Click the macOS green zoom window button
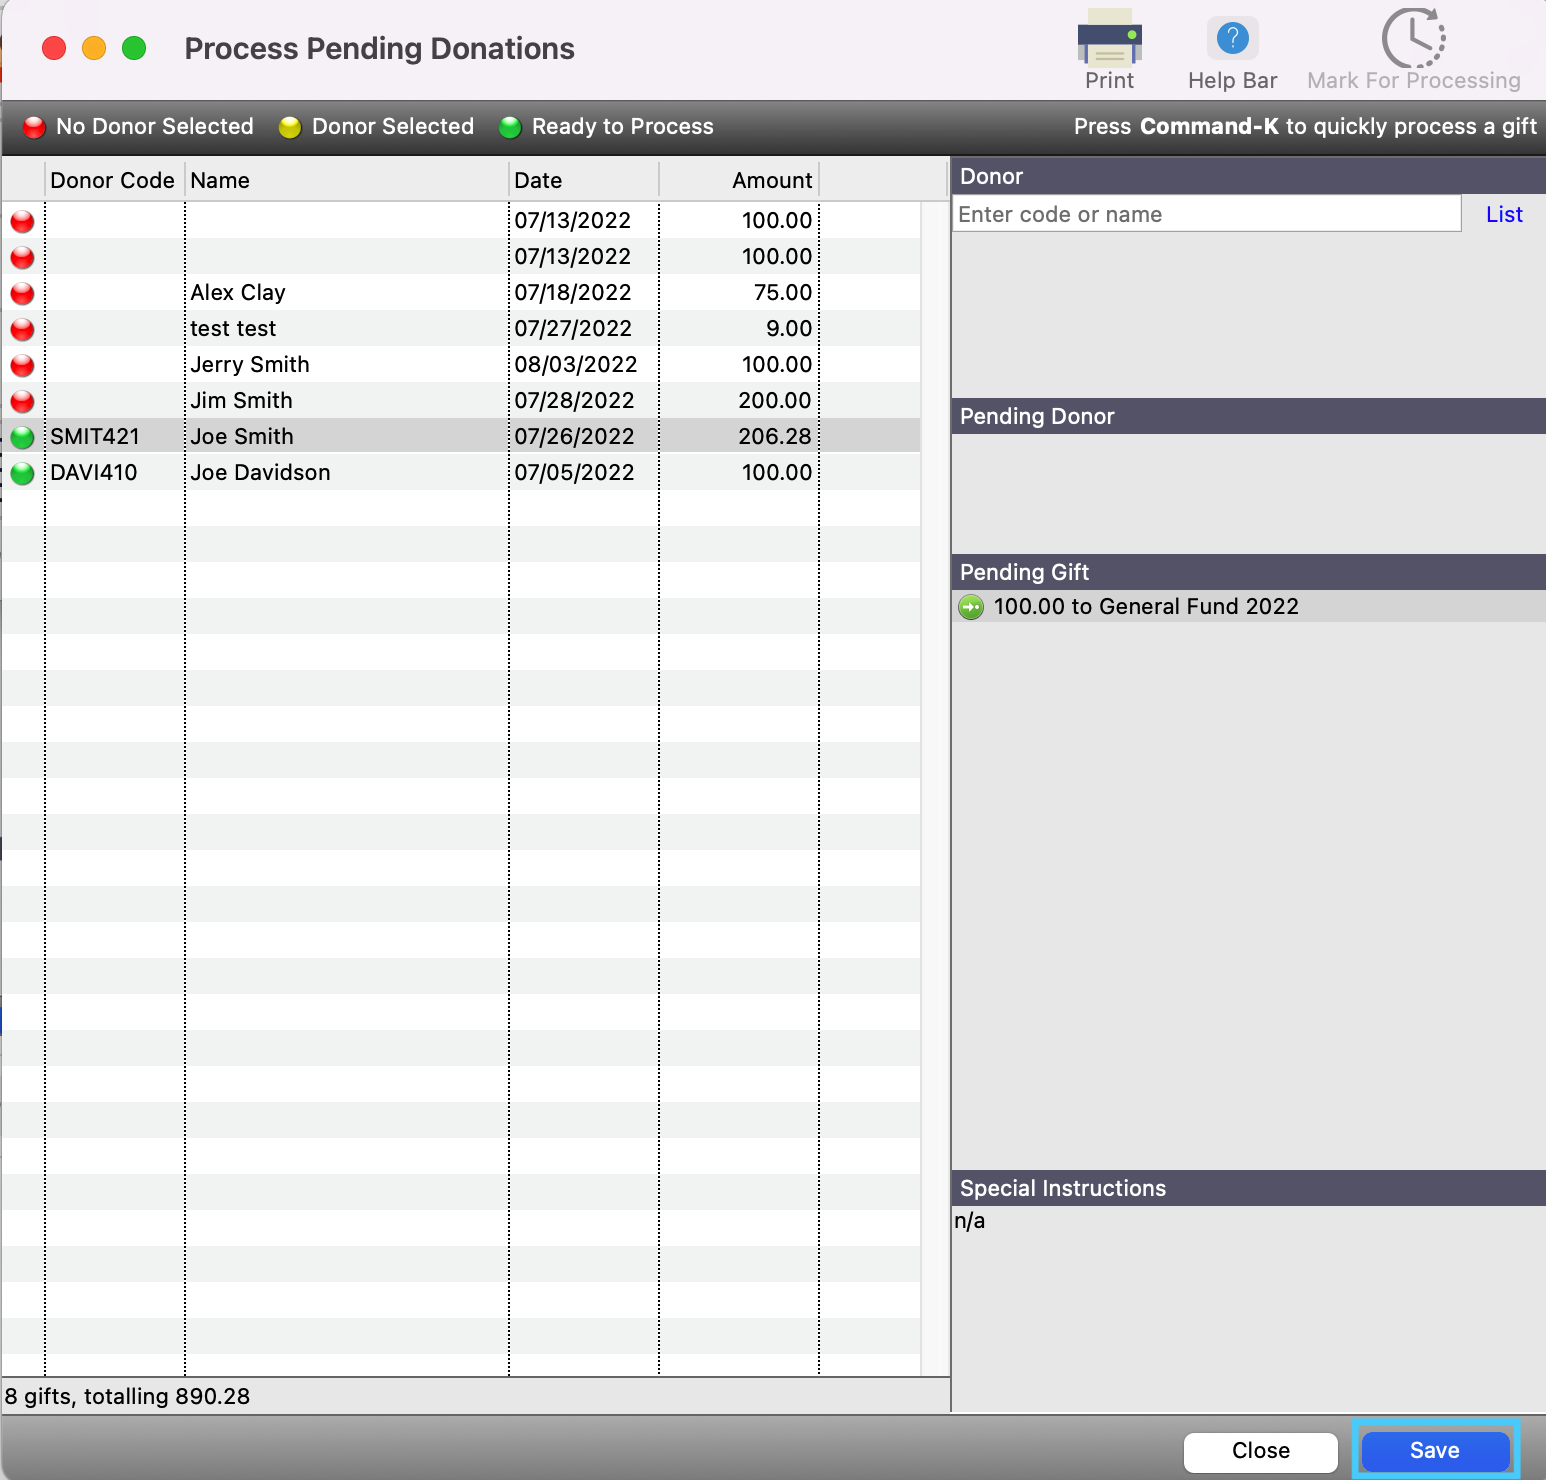 (134, 48)
